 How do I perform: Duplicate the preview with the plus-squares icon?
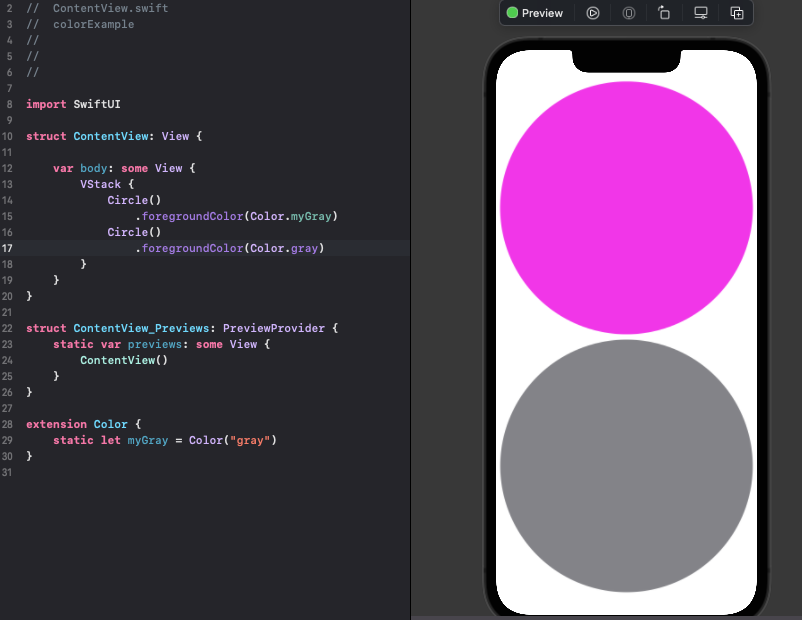point(737,13)
